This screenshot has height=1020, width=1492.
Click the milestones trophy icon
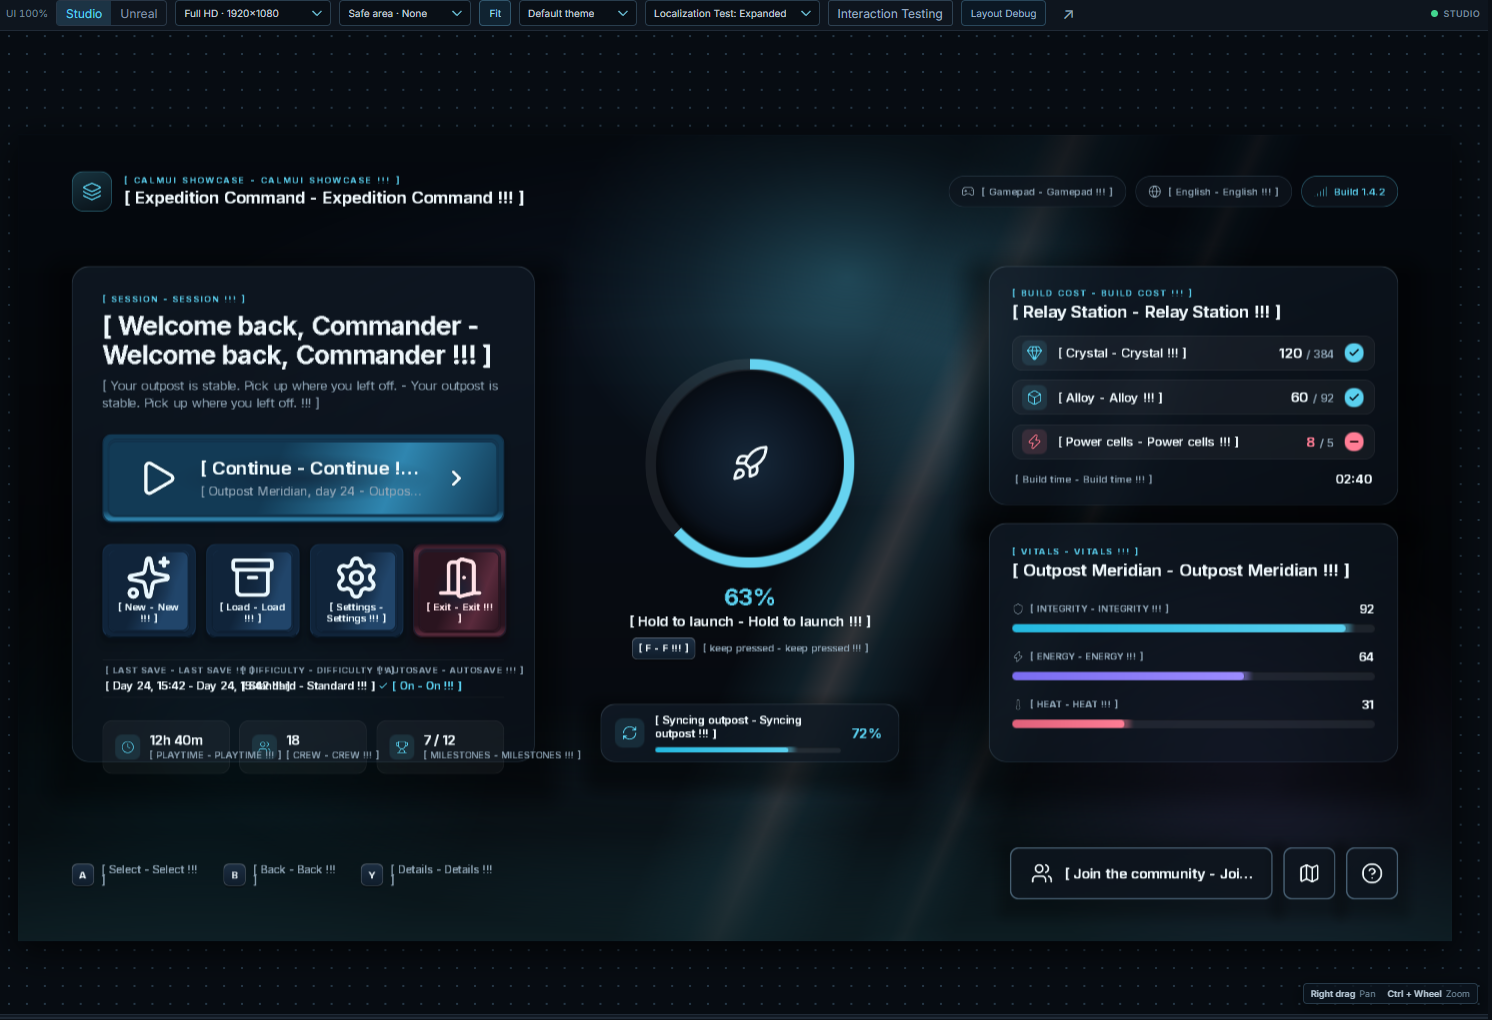coord(402,747)
